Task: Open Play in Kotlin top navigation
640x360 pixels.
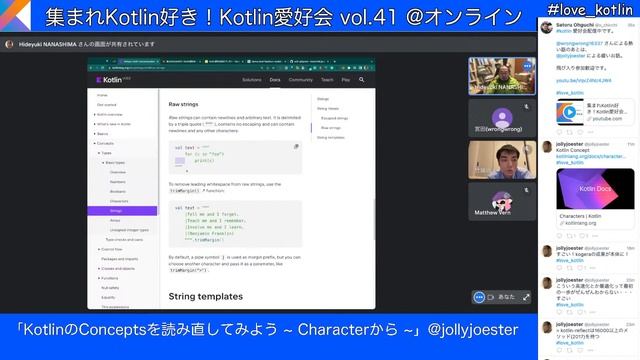Action: tap(346, 80)
